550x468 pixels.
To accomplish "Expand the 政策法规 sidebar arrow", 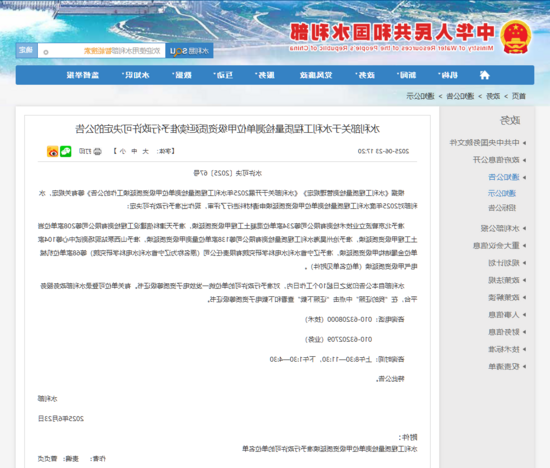I will [524, 280].
